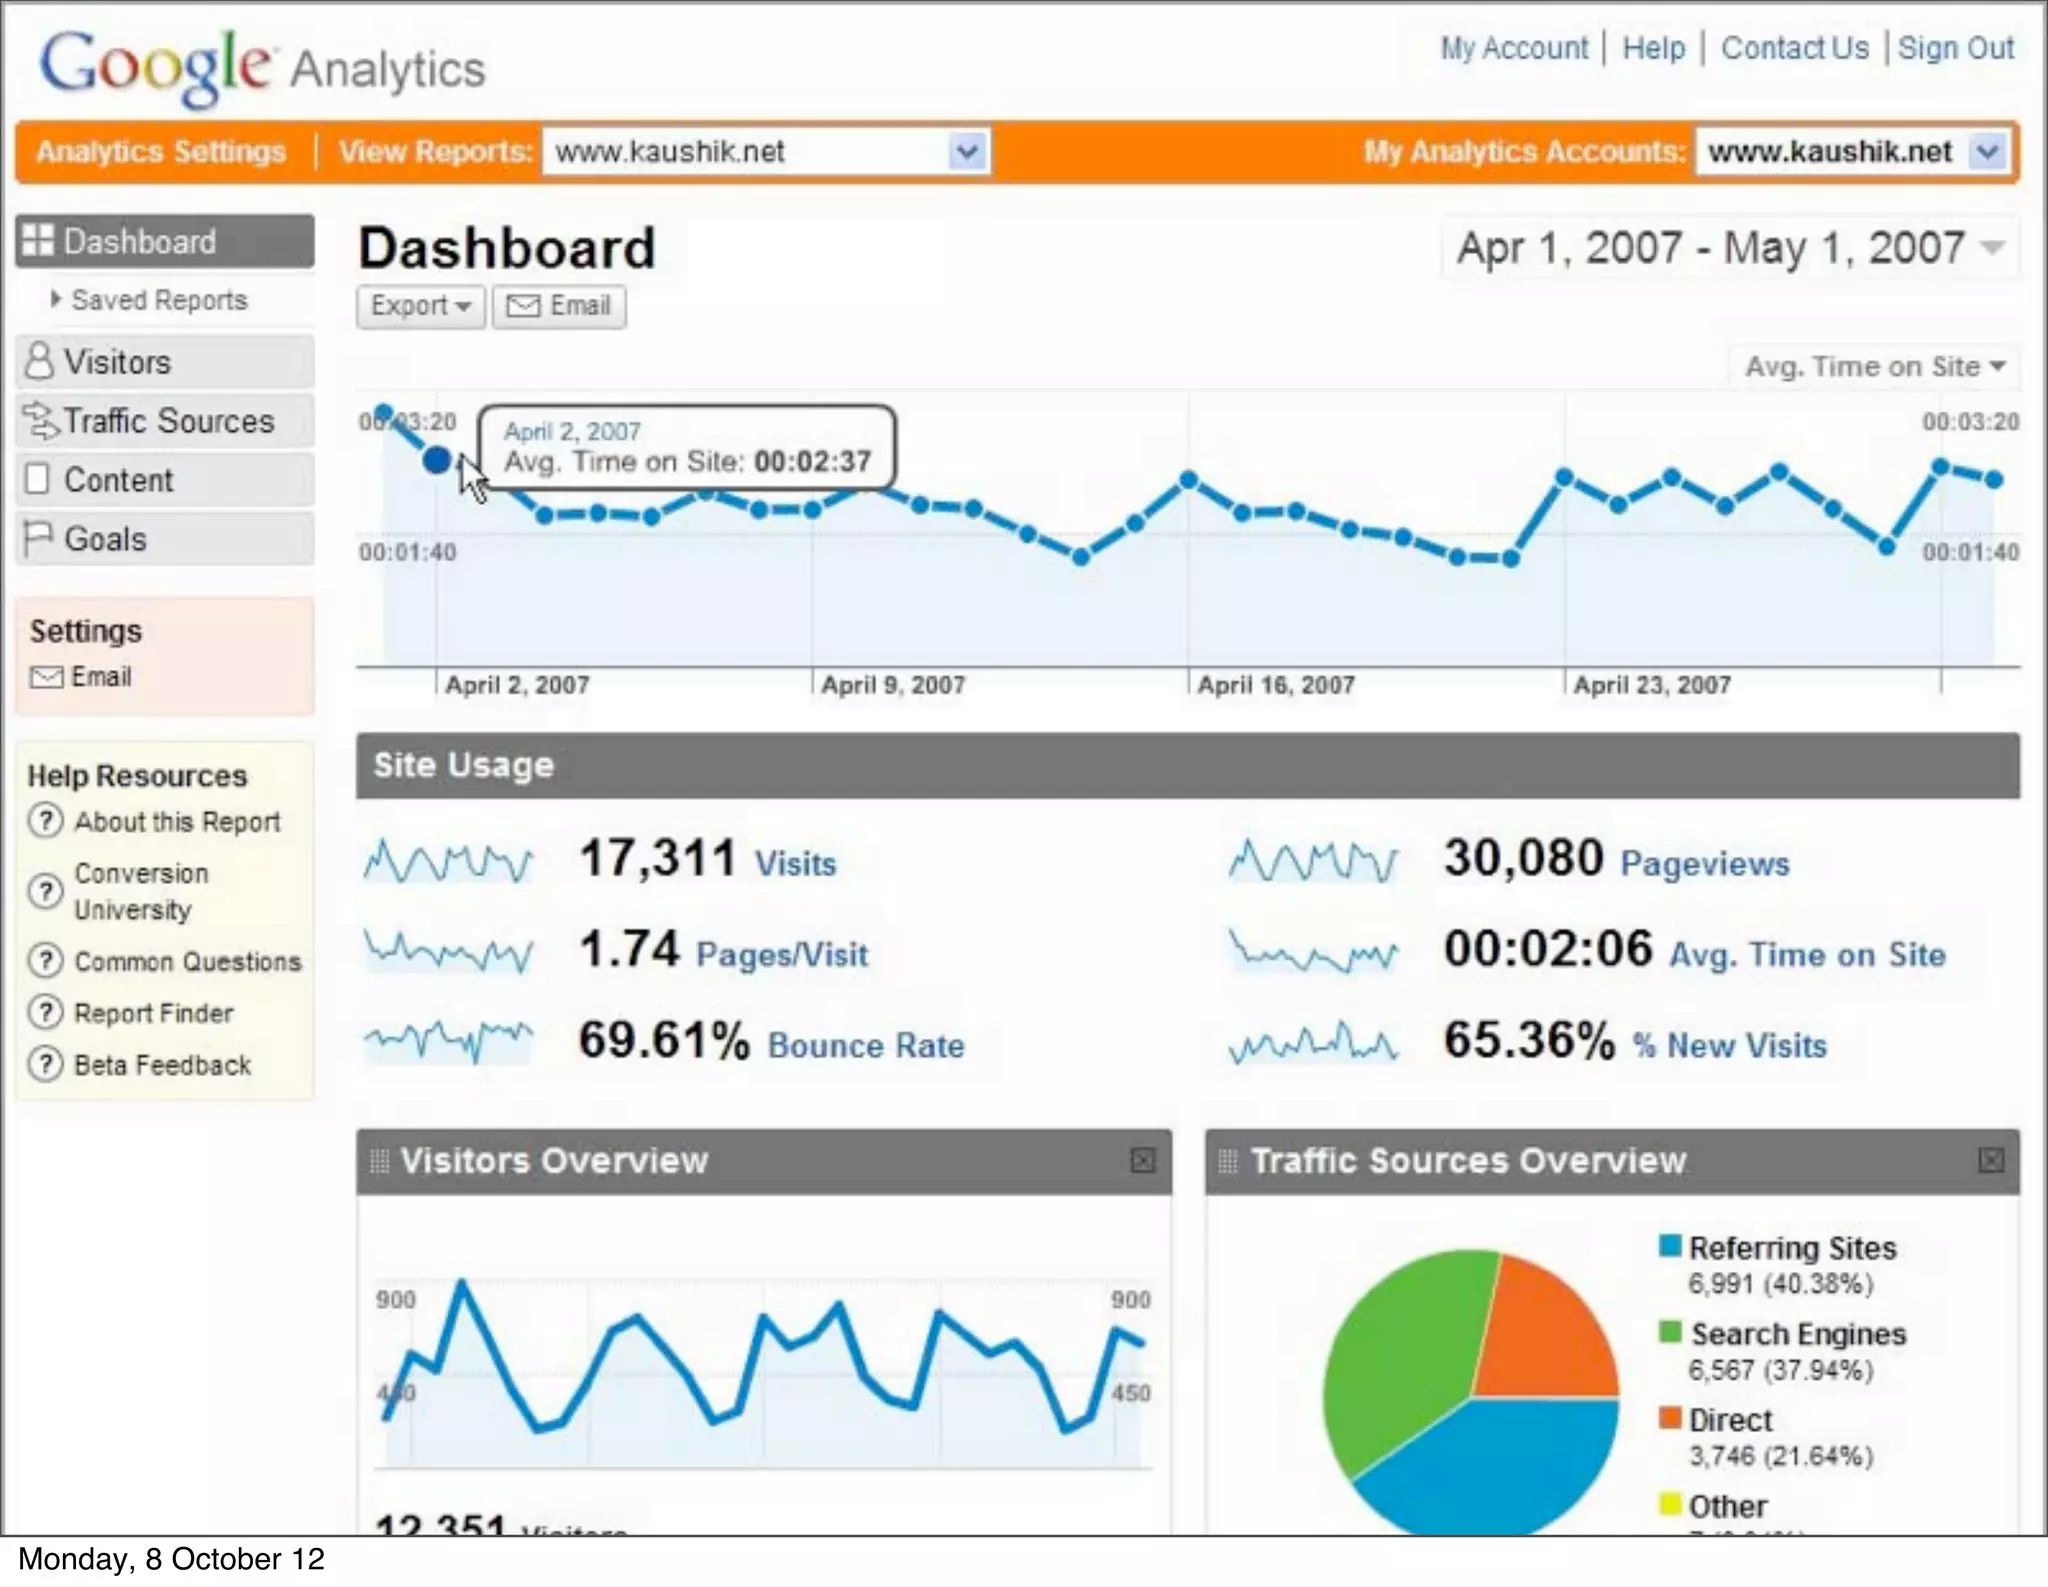Click question mark icon beside Report Finder
Viewport: 2048px width, 1587px height.
[x=46, y=1013]
